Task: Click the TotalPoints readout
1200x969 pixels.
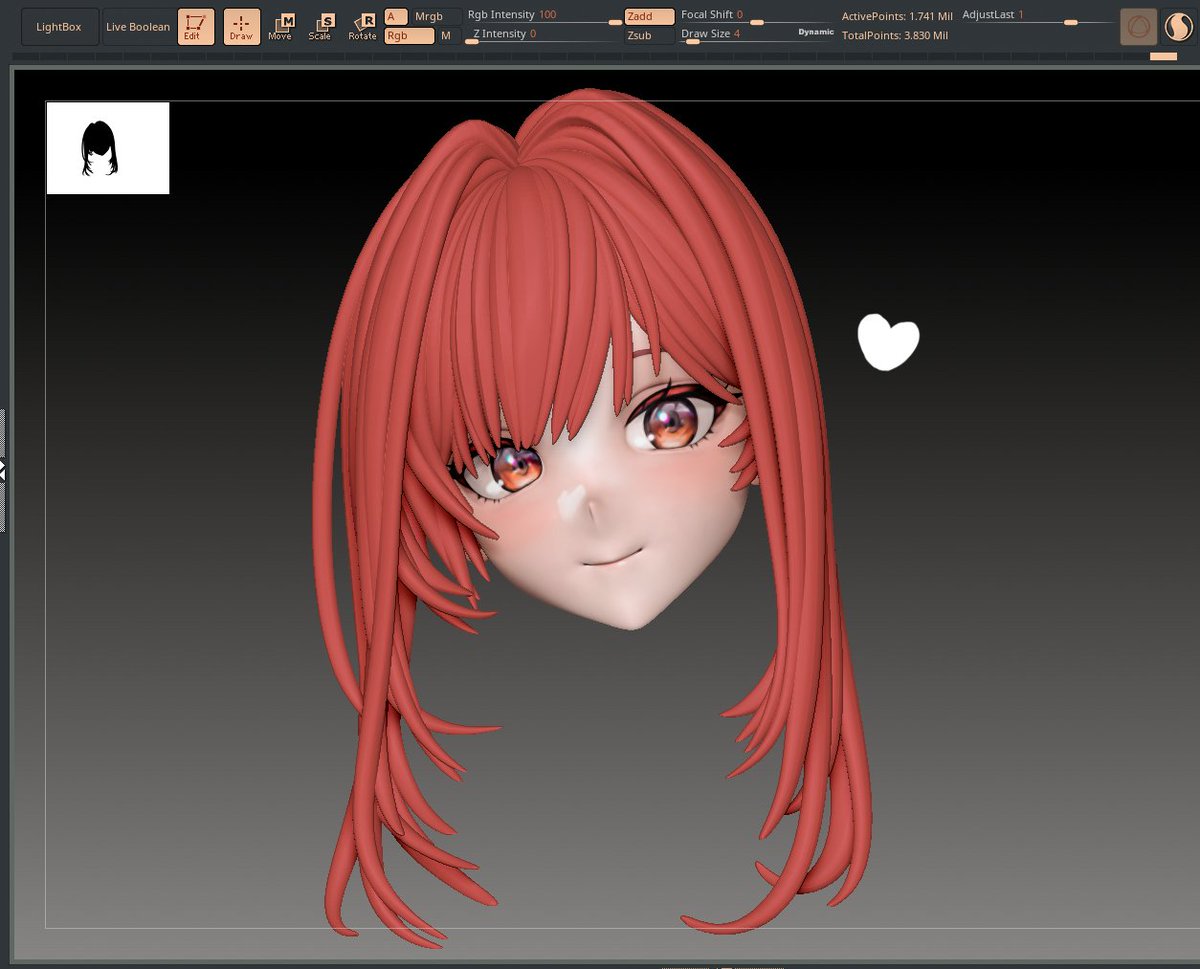Action: click(x=896, y=34)
